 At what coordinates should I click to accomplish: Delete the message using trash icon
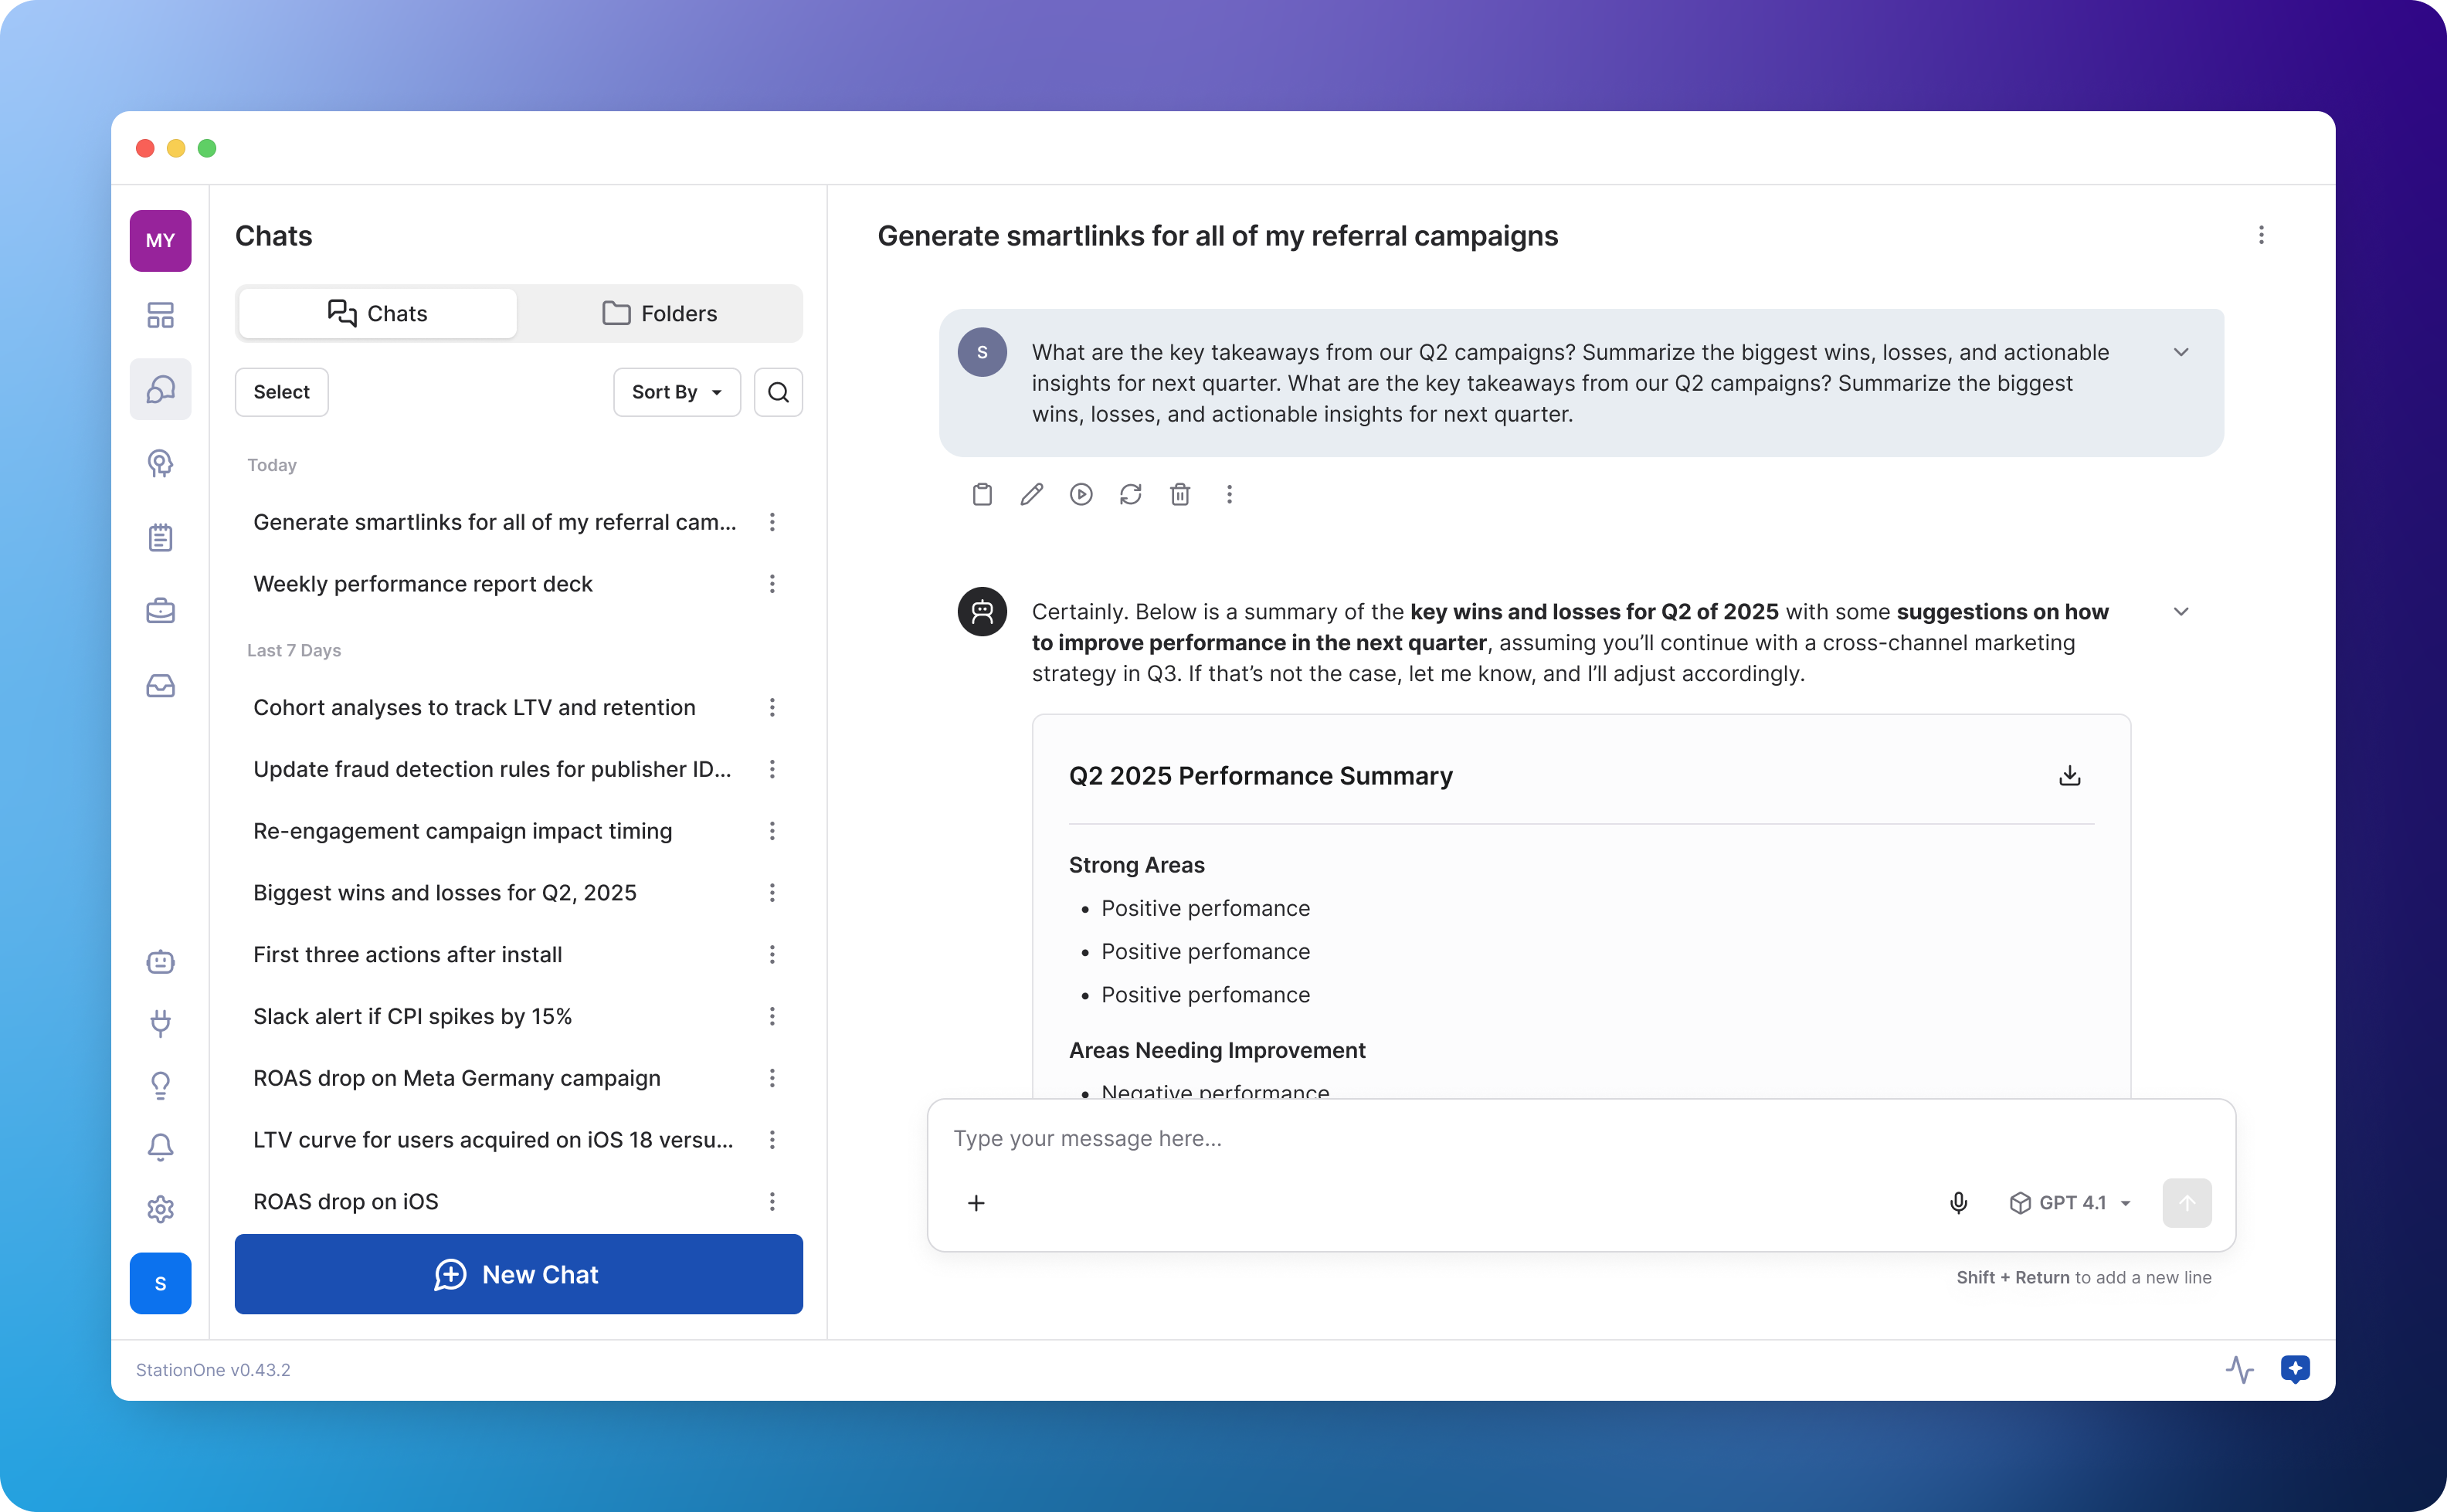coord(1180,494)
